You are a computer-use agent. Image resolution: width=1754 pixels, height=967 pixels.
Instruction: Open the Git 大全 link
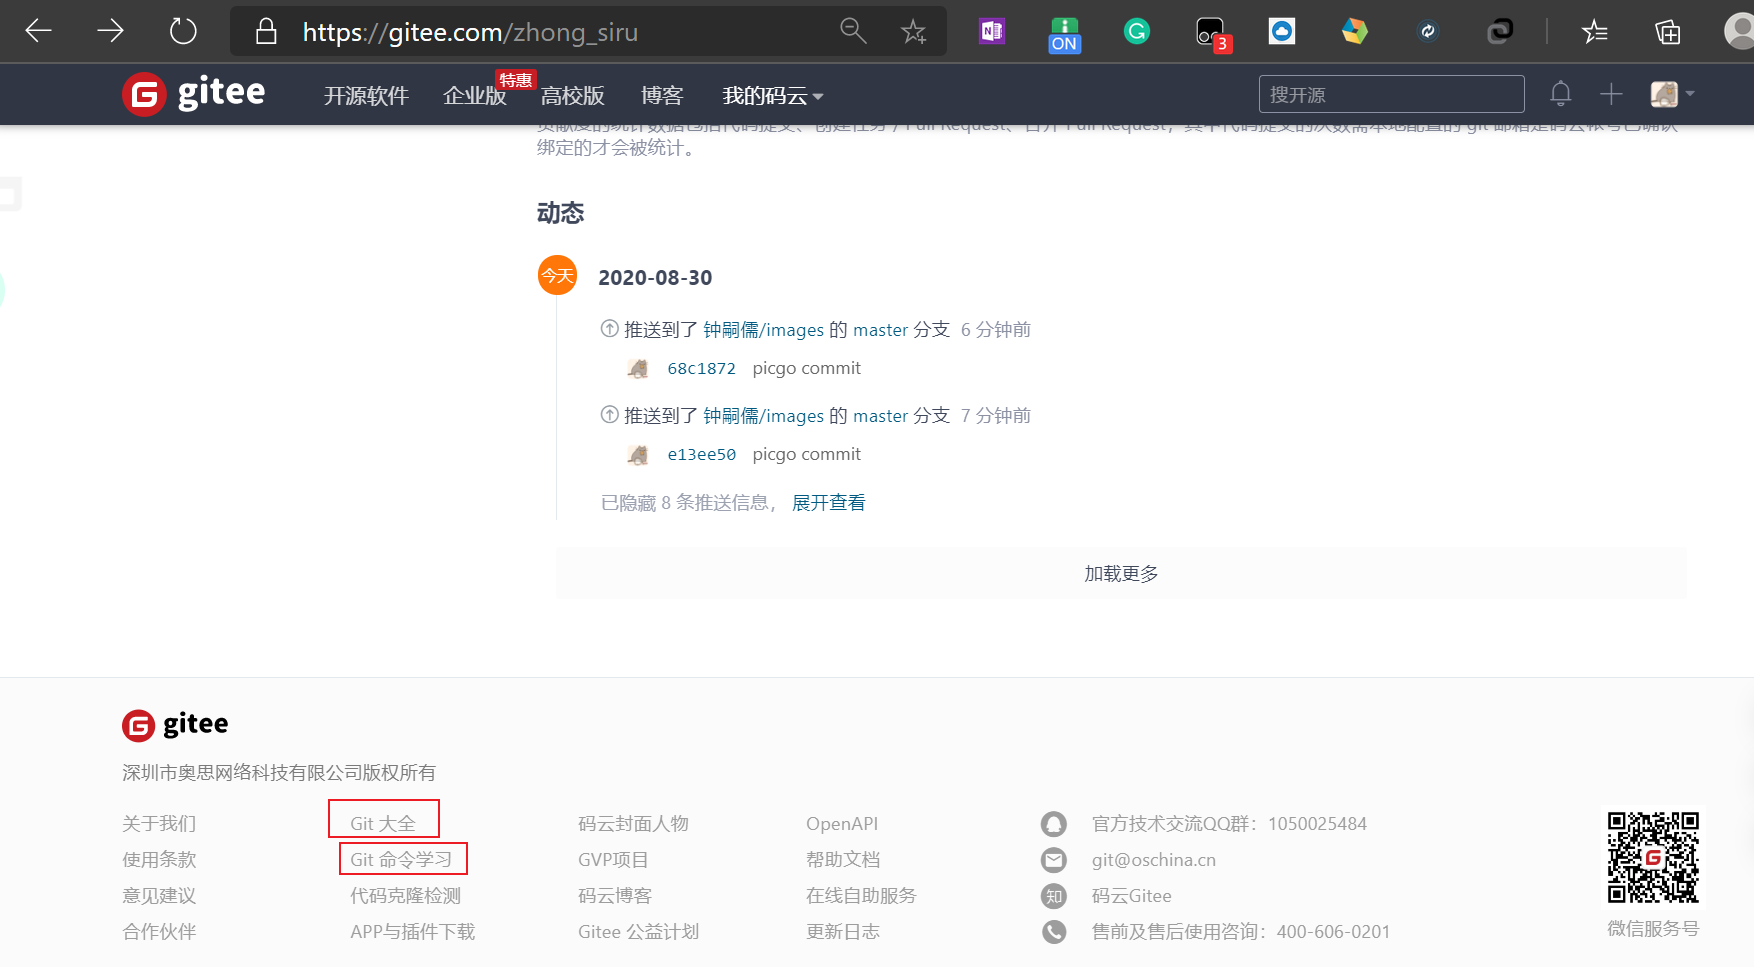(x=383, y=822)
